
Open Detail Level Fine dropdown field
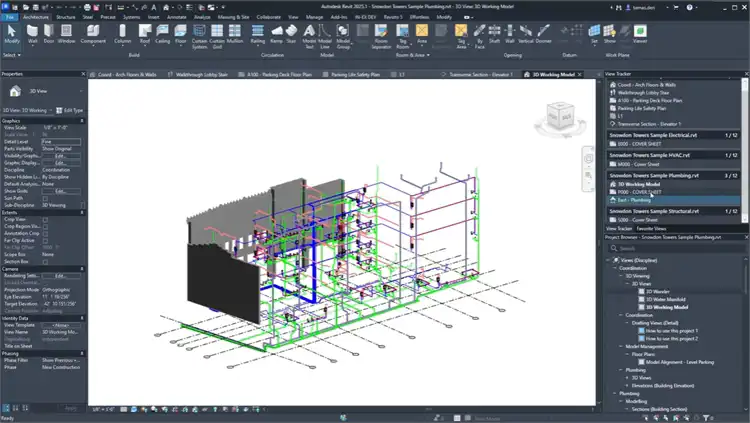point(61,142)
